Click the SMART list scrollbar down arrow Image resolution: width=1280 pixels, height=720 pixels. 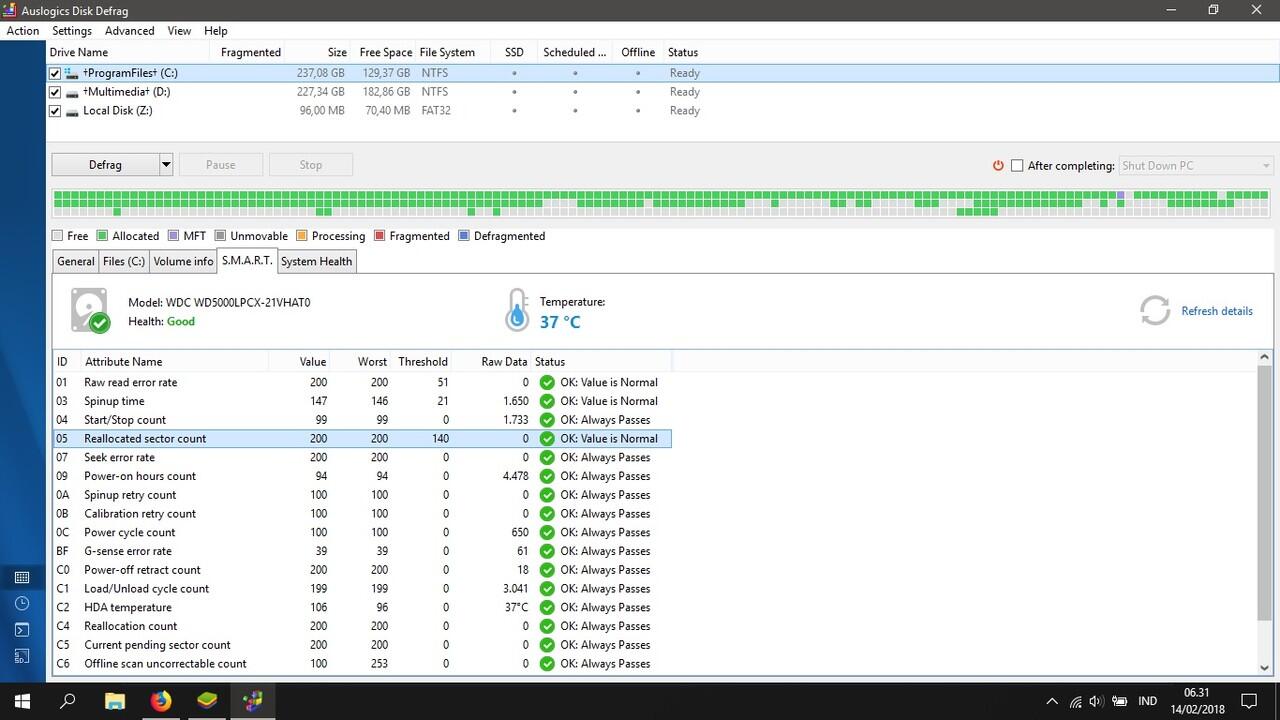(1264, 667)
